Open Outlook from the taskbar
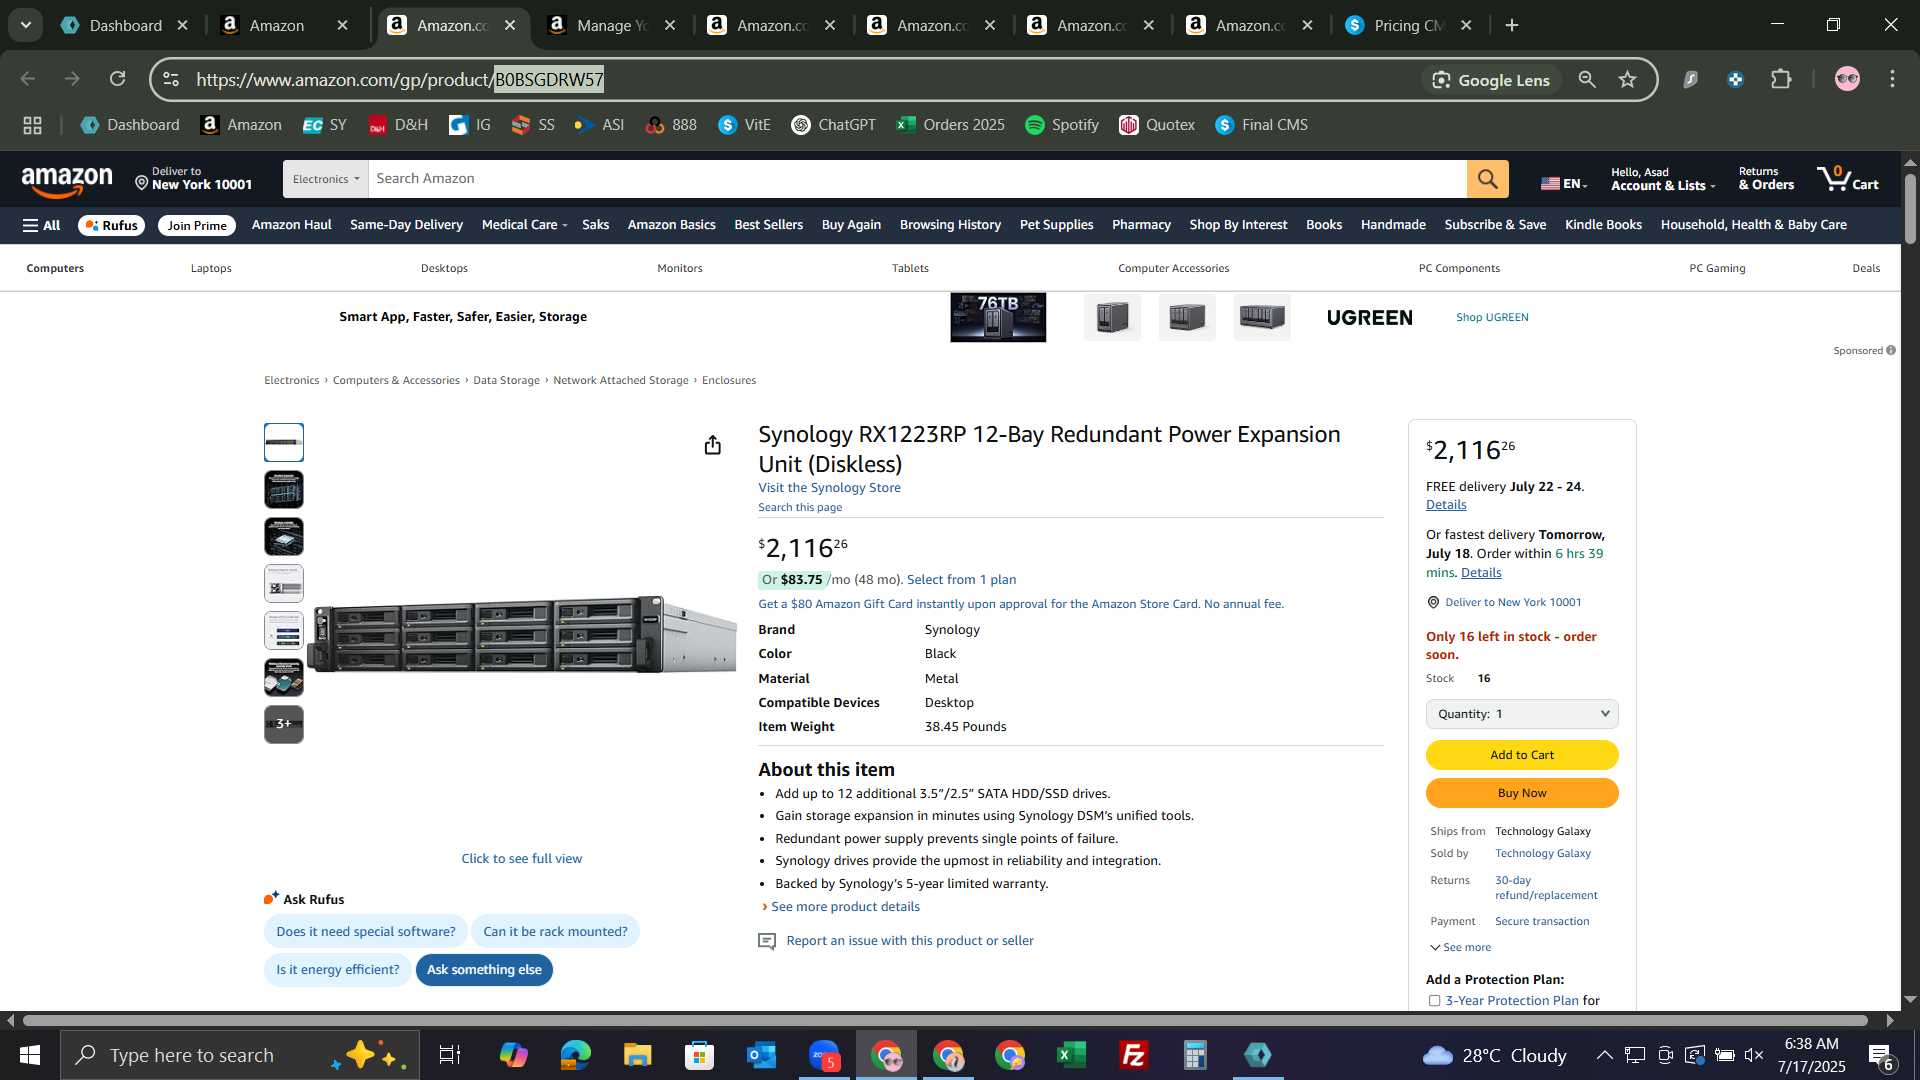This screenshot has width=1920, height=1080. (761, 1055)
